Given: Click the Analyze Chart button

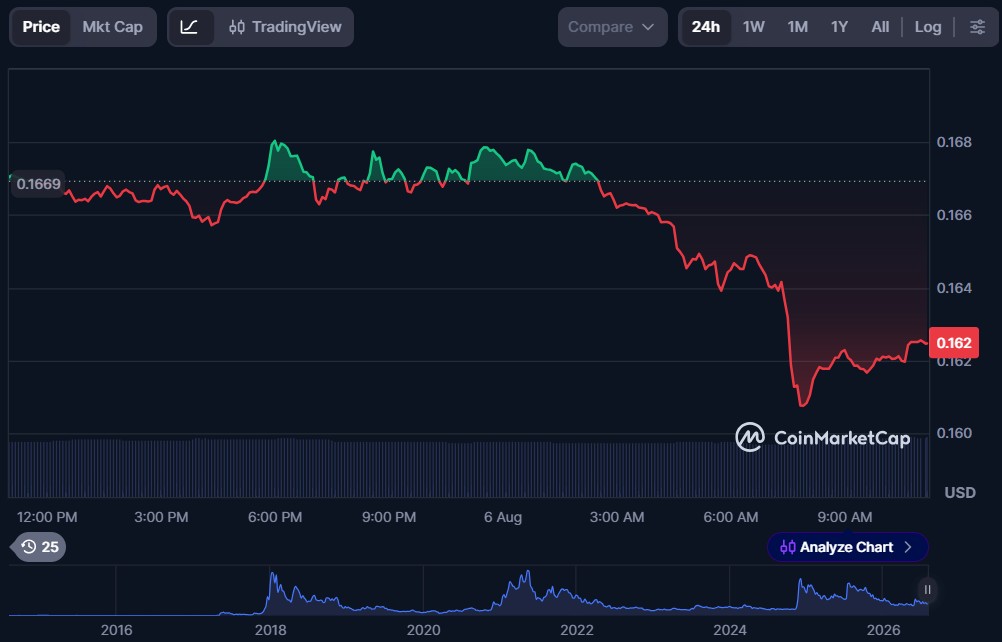Looking at the screenshot, I should 847,547.
